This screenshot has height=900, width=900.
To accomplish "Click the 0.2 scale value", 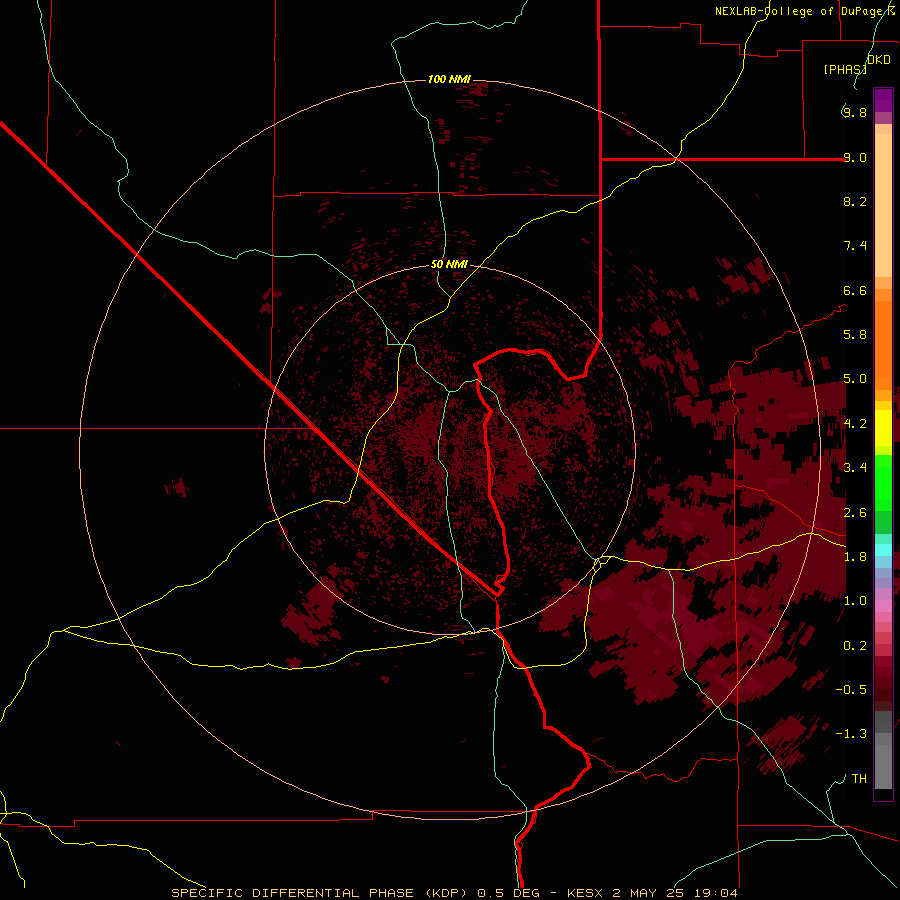I will tap(855, 646).
